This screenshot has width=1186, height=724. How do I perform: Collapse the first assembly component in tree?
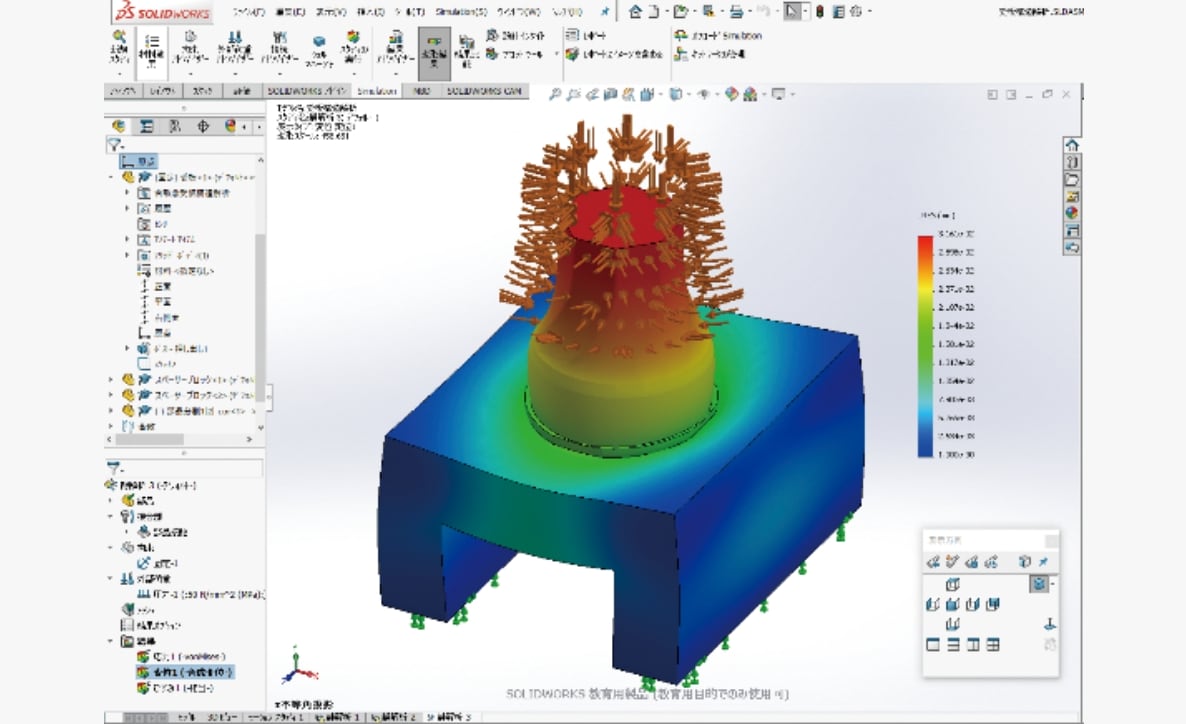(x=112, y=176)
